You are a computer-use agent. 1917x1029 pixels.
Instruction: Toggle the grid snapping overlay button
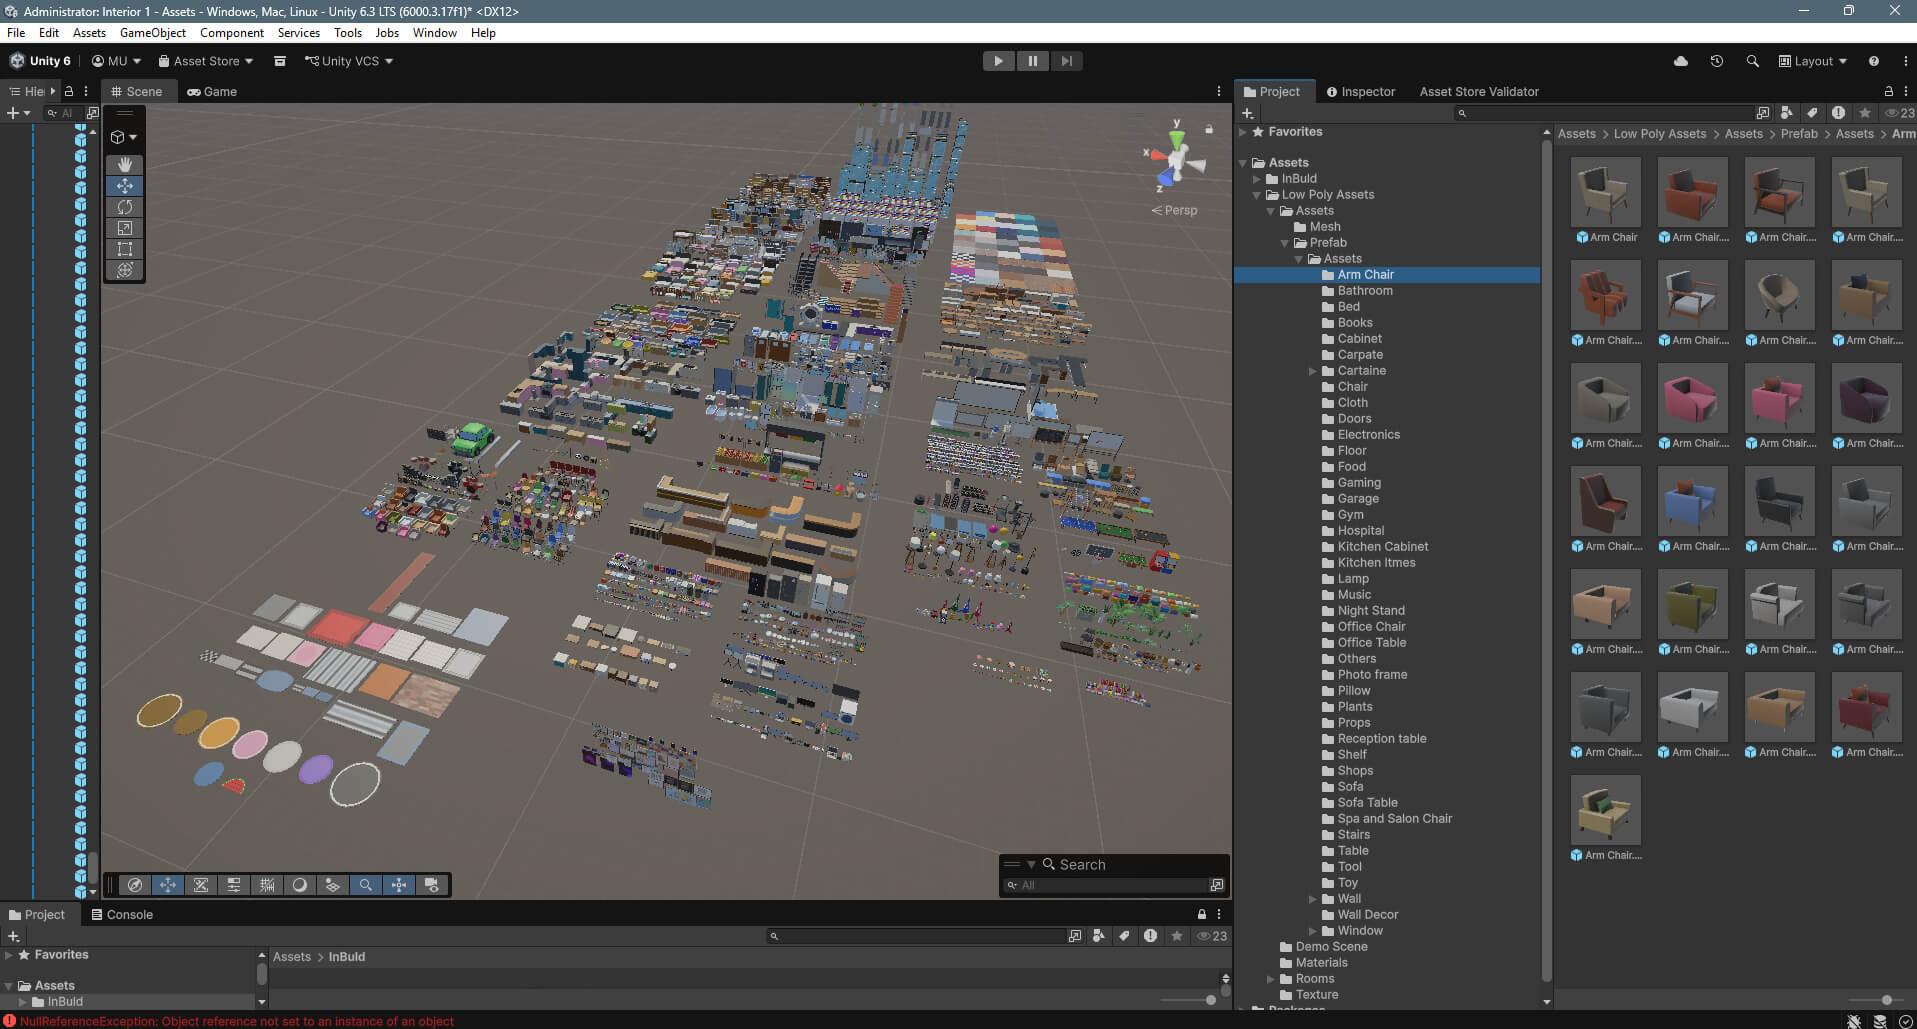click(x=267, y=885)
